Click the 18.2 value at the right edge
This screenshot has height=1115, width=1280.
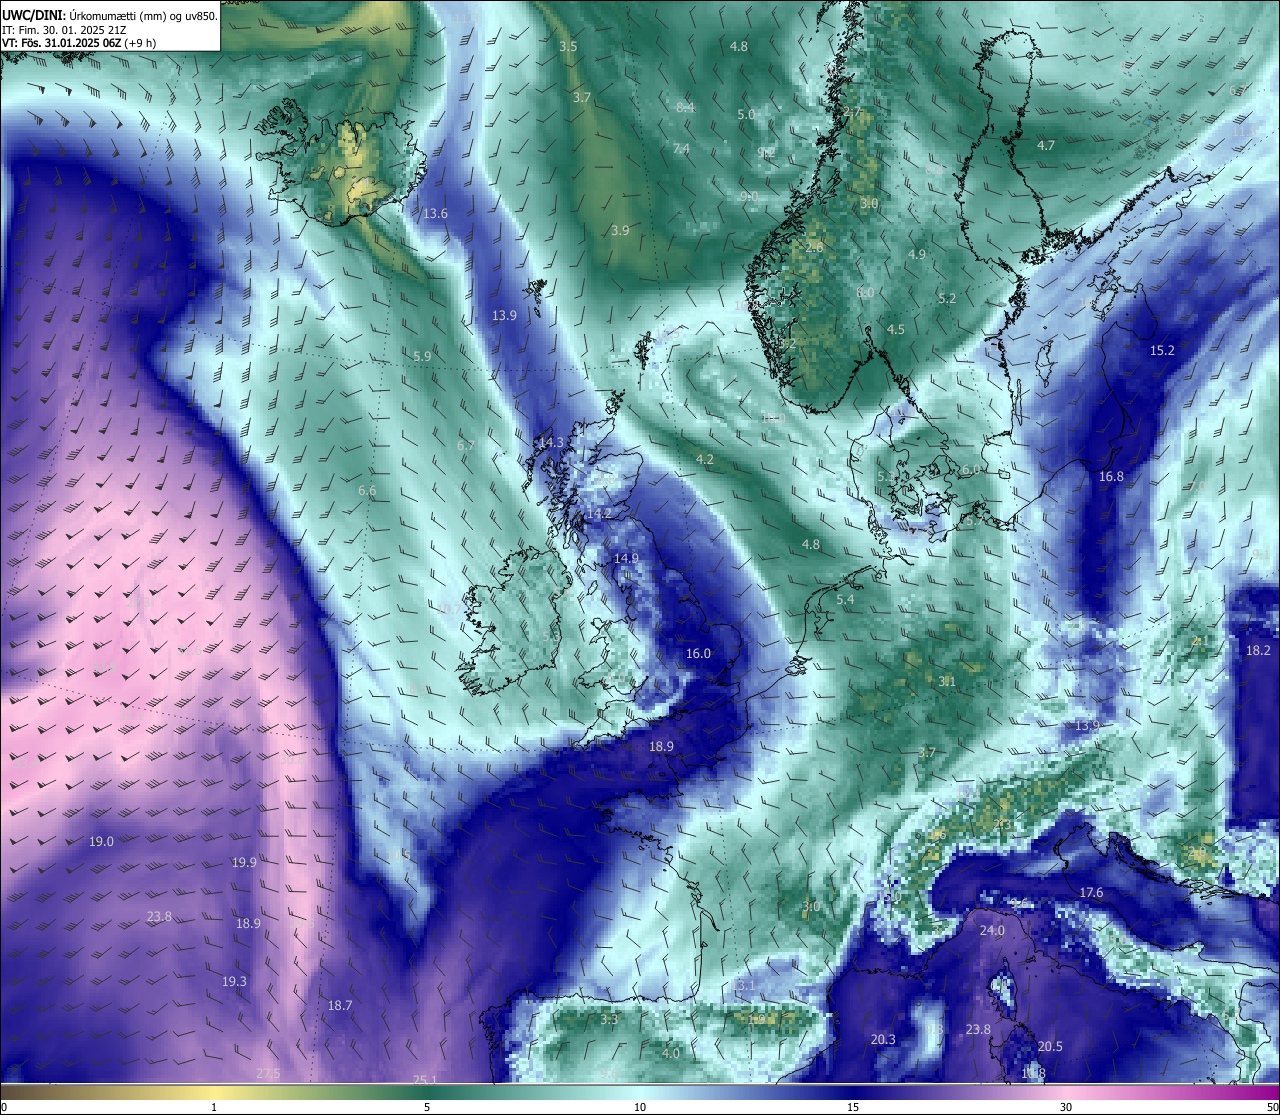pyautogui.click(x=1258, y=650)
